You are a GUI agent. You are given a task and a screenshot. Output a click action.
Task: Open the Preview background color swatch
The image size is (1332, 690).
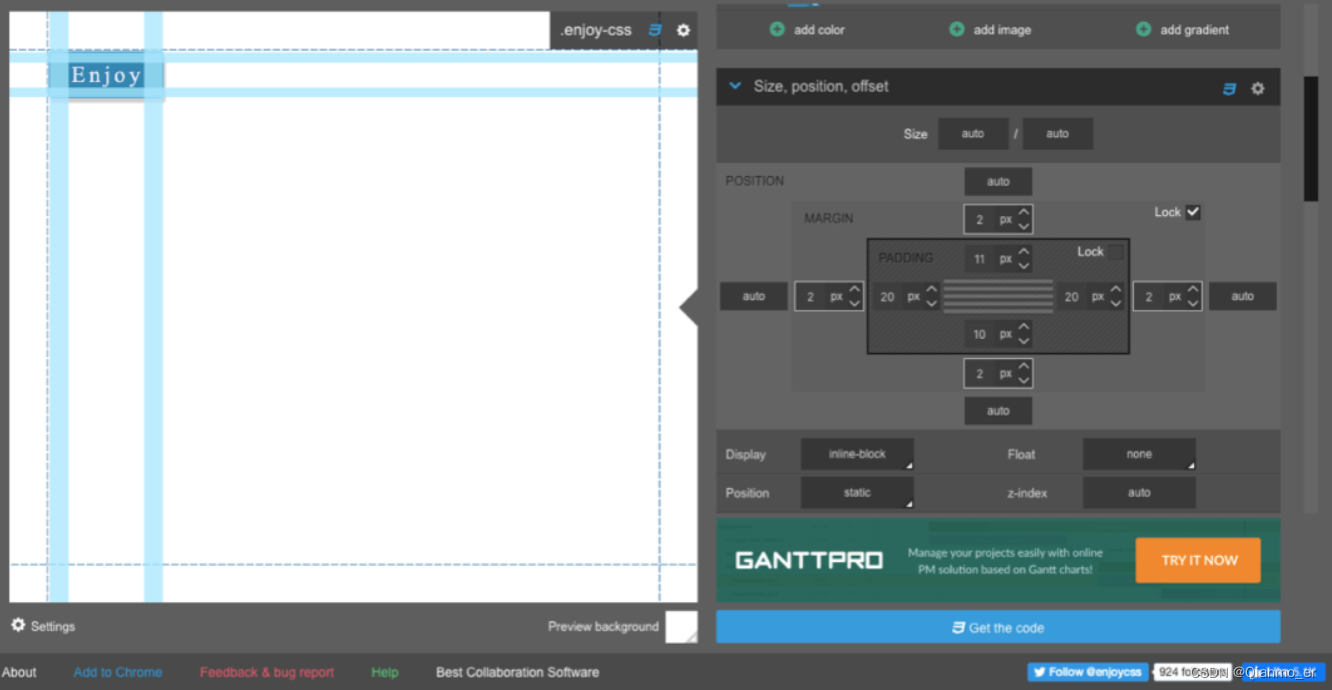tap(682, 627)
